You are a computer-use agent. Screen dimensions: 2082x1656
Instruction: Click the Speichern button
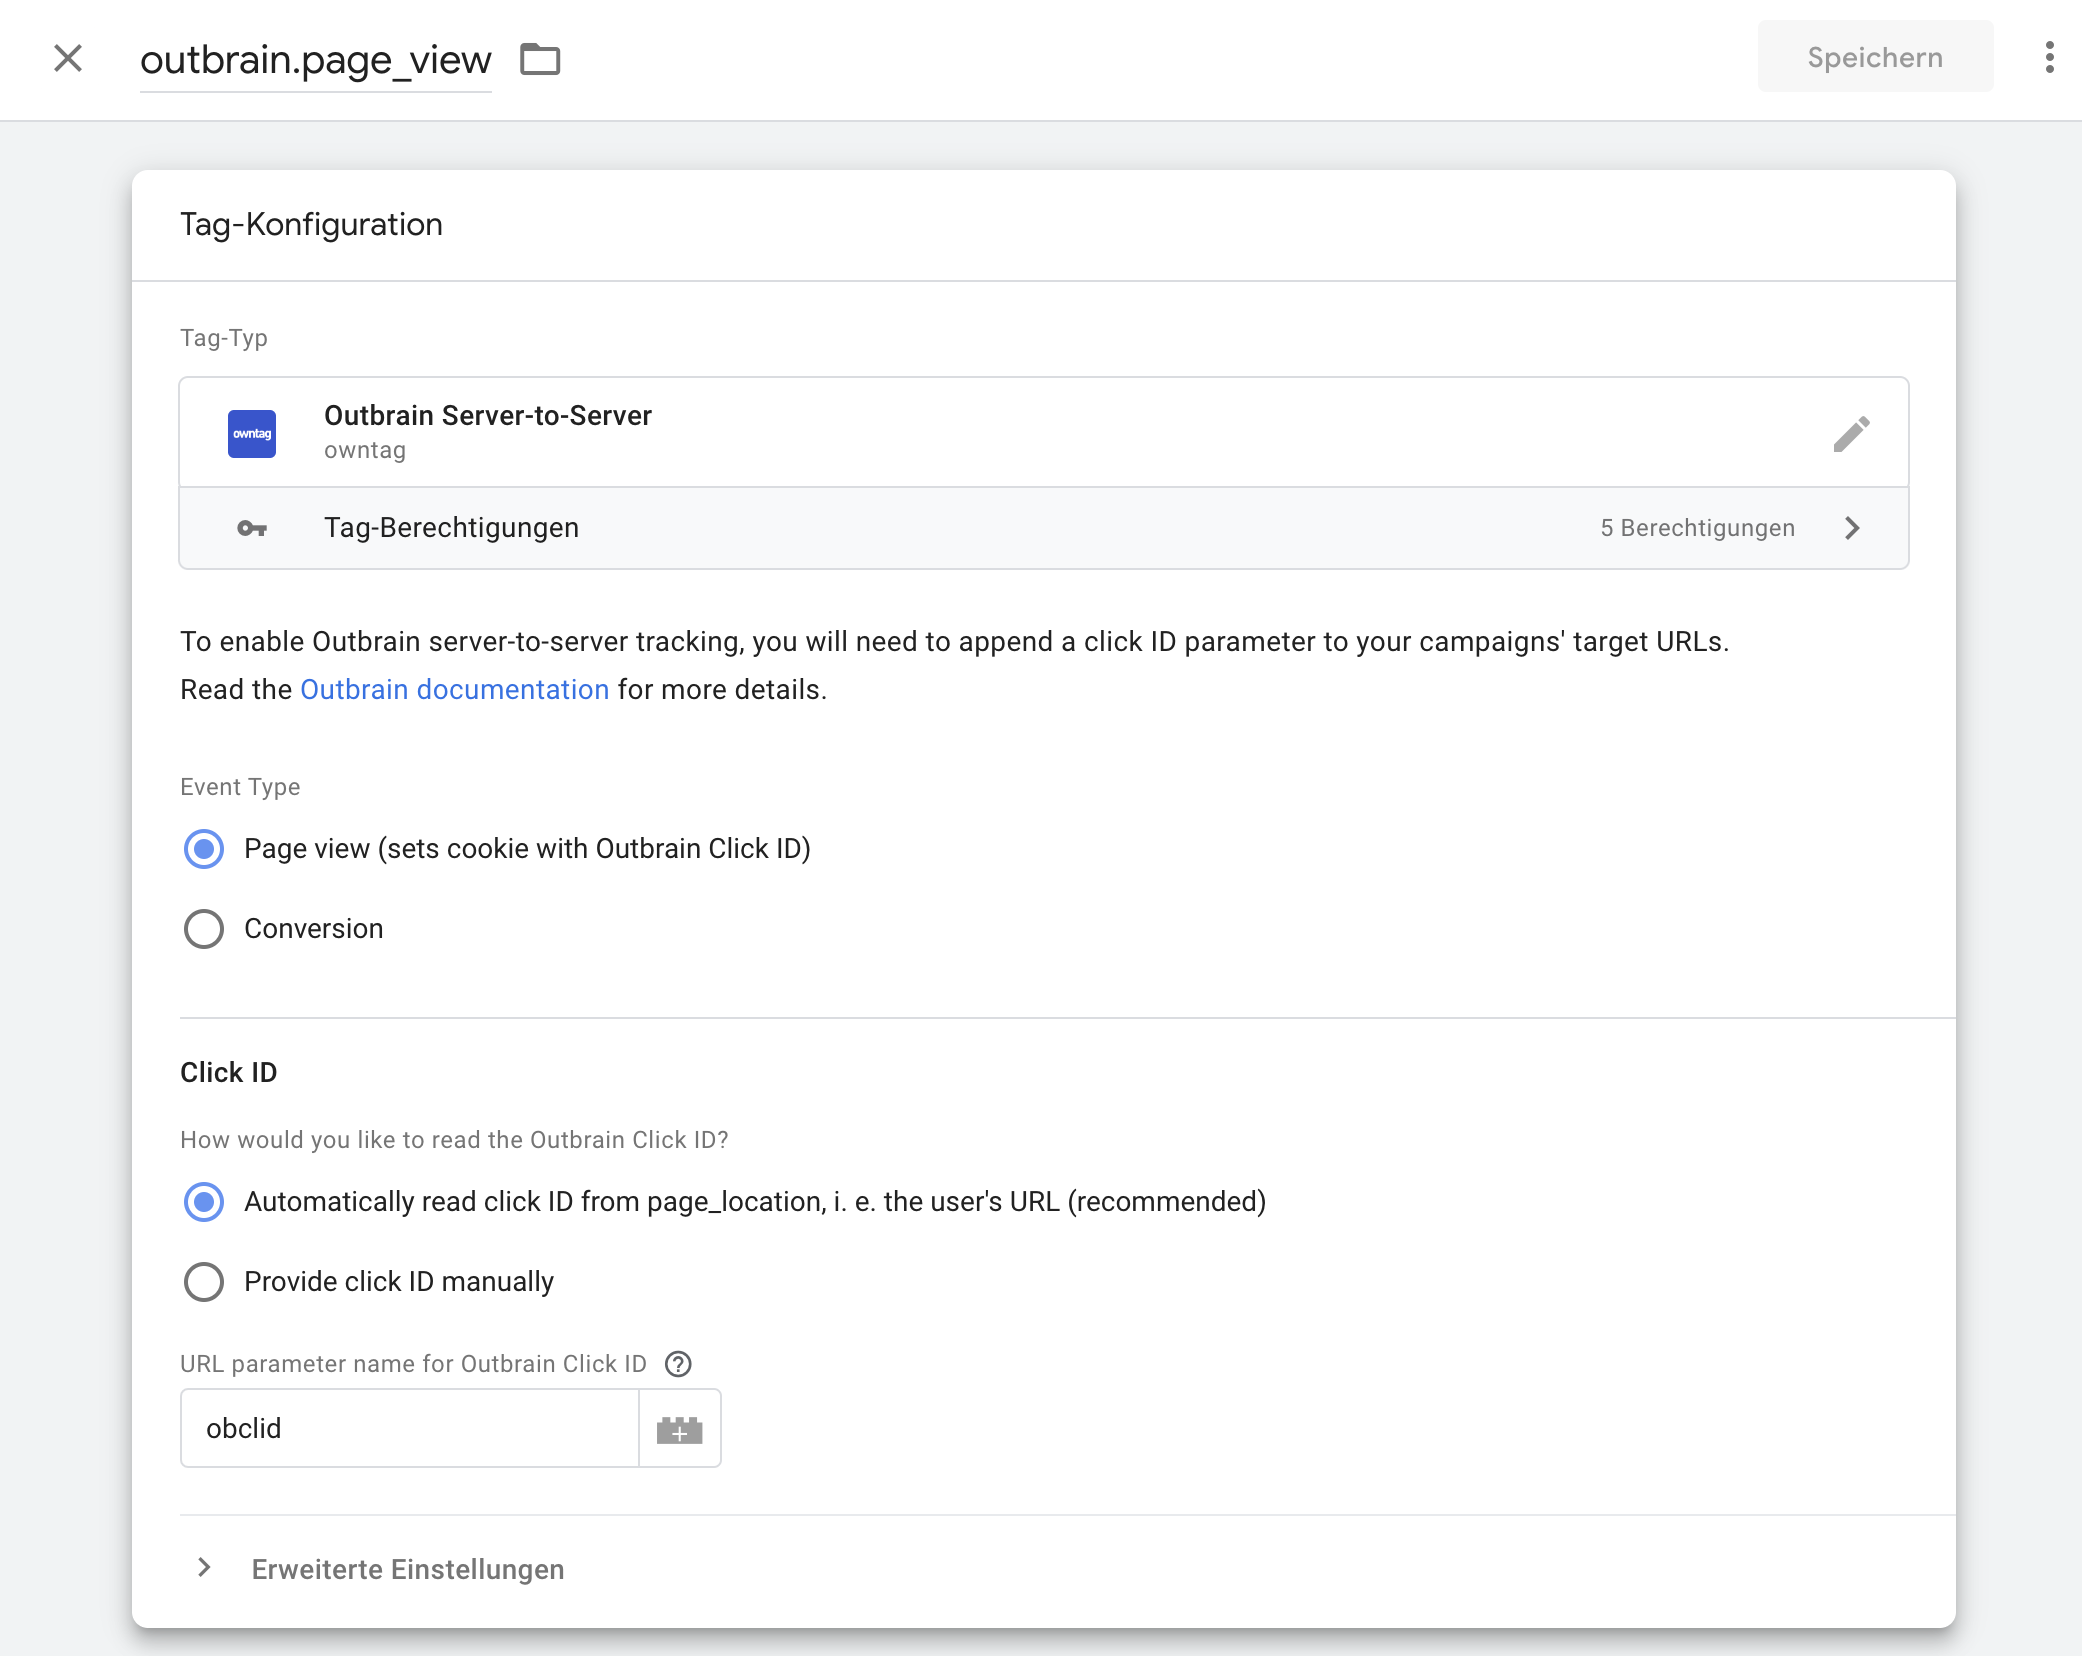coord(1875,58)
